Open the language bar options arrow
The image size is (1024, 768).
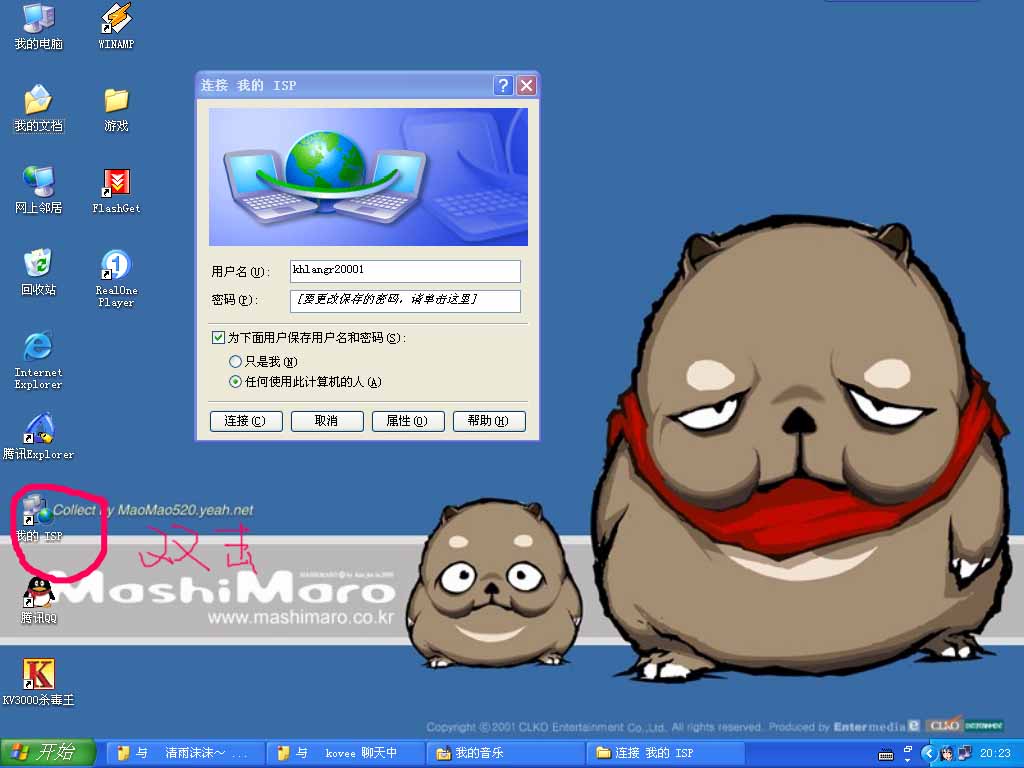tap(908, 760)
